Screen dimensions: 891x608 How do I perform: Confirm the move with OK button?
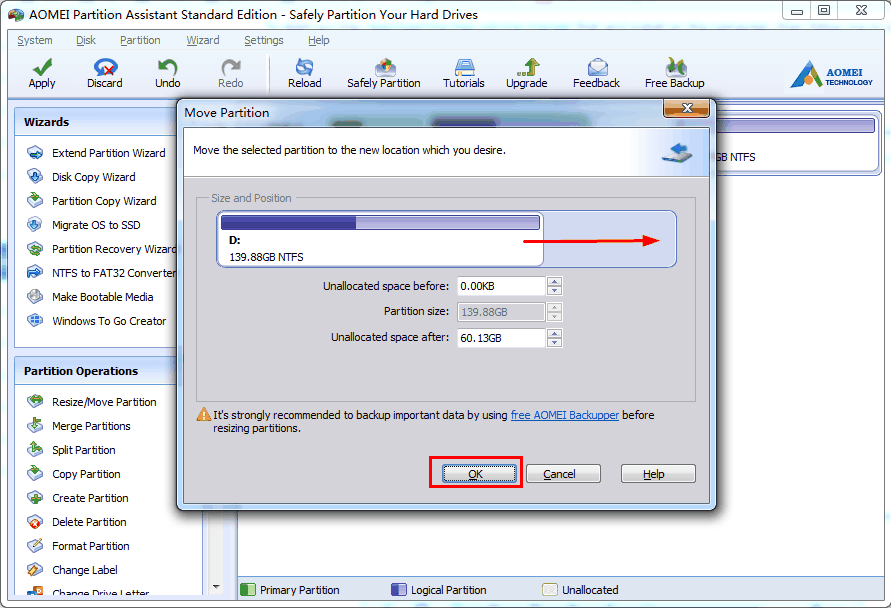pyautogui.click(x=479, y=474)
